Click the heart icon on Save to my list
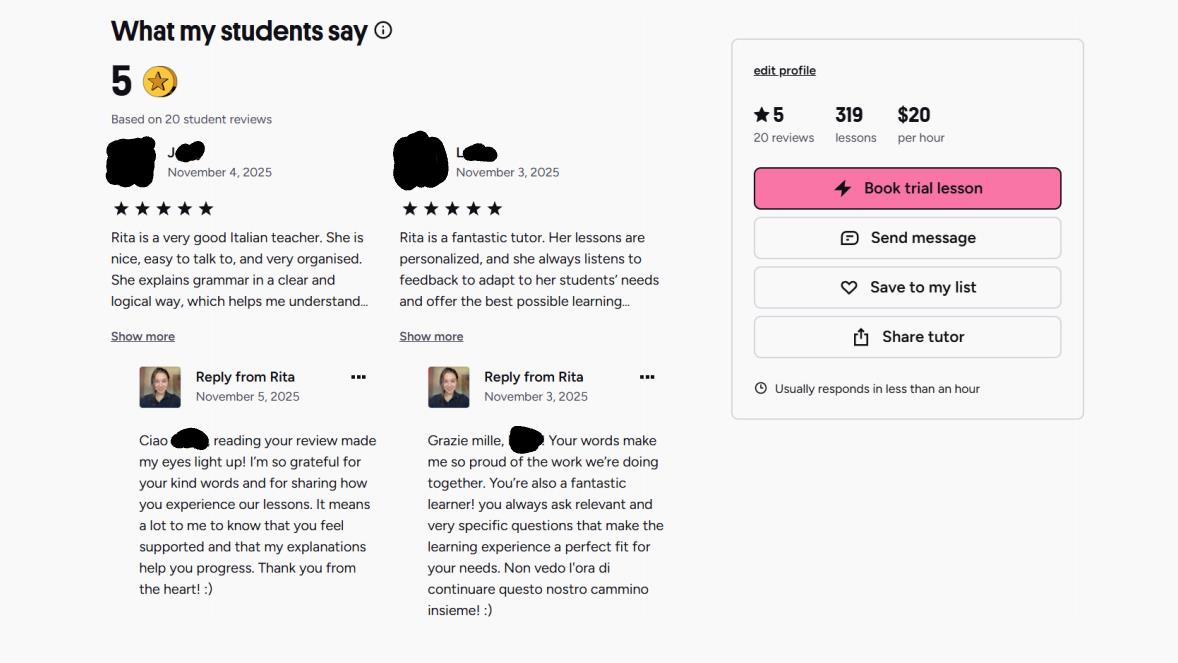Viewport: 1178px width, 663px height. (849, 288)
